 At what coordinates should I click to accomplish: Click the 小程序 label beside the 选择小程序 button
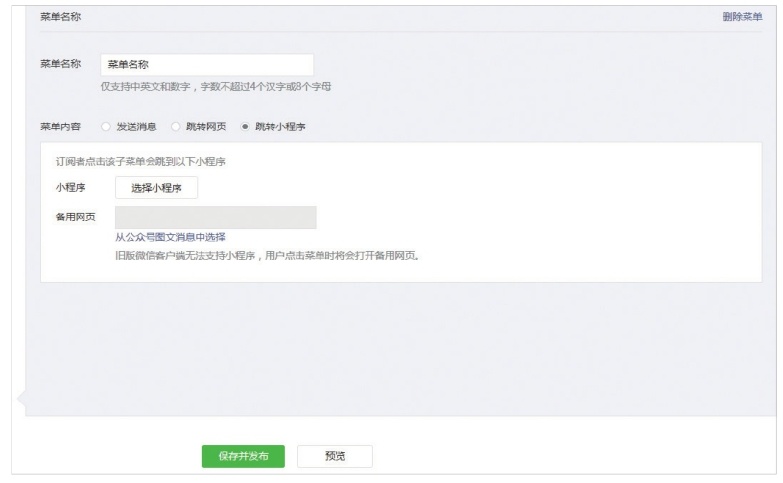[x=70, y=187]
